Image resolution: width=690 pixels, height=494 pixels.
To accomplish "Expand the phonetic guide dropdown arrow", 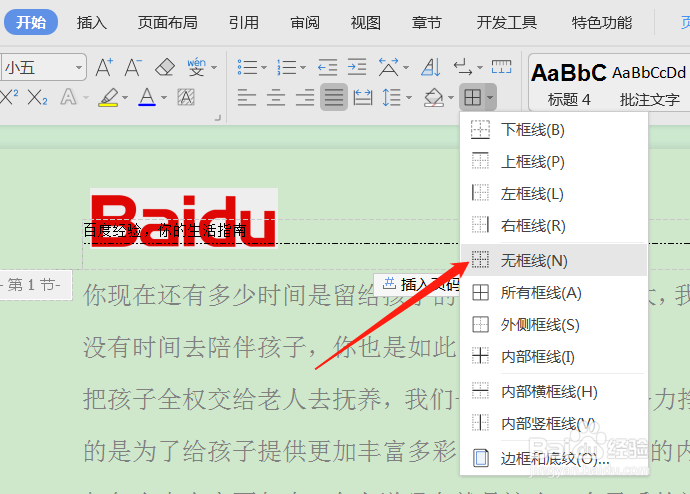I will click(214, 68).
